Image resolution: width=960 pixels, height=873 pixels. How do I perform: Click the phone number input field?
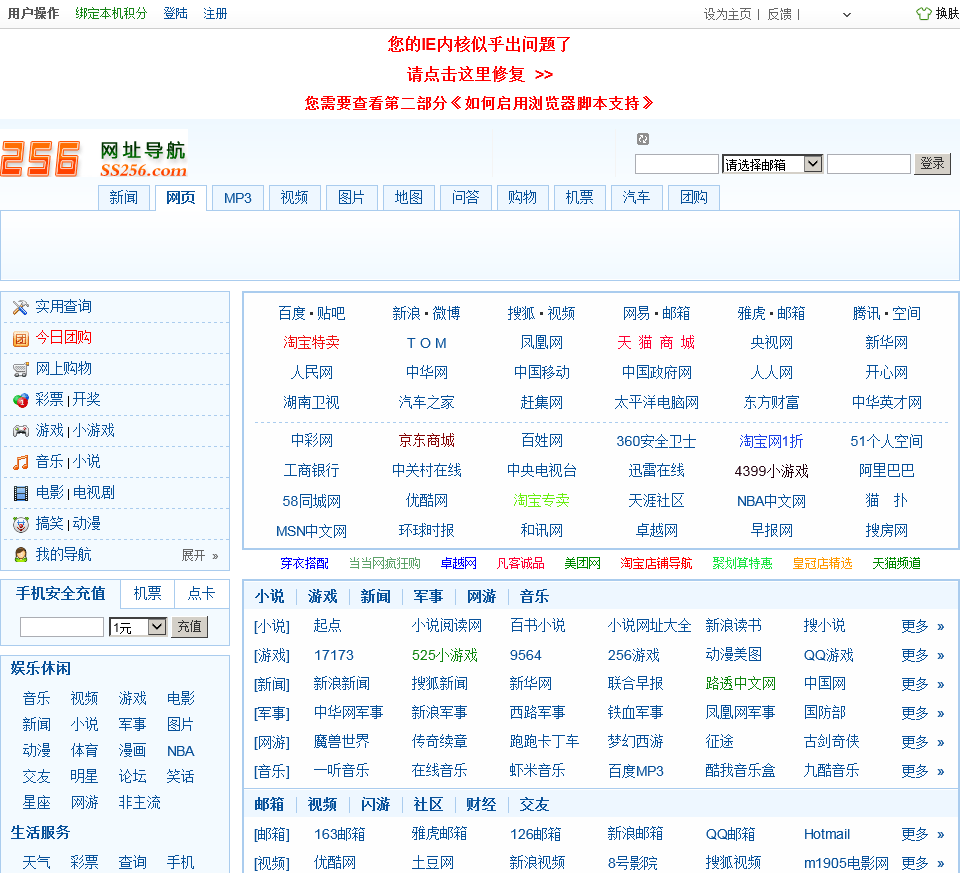pos(62,627)
